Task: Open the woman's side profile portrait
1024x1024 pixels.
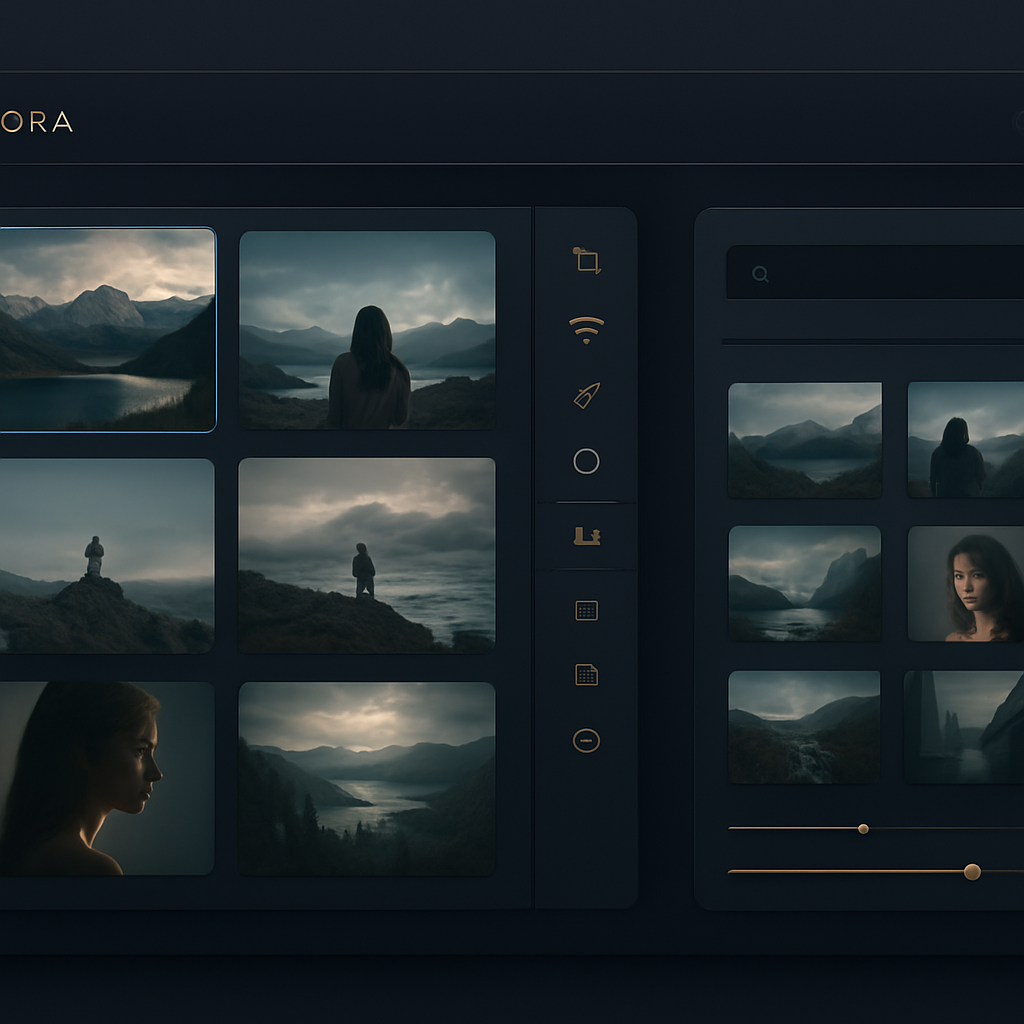Action: tap(107, 778)
